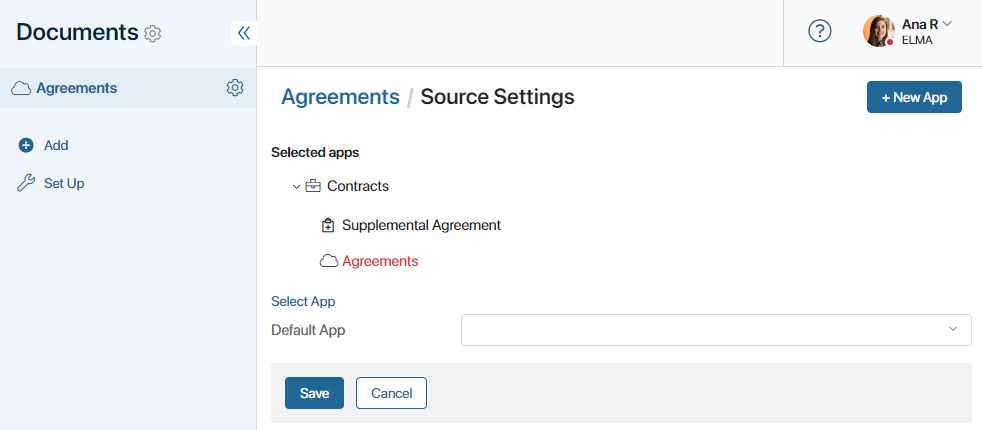The height and width of the screenshot is (430, 982).
Task: Open the Default App dropdown
Action: (716, 330)
